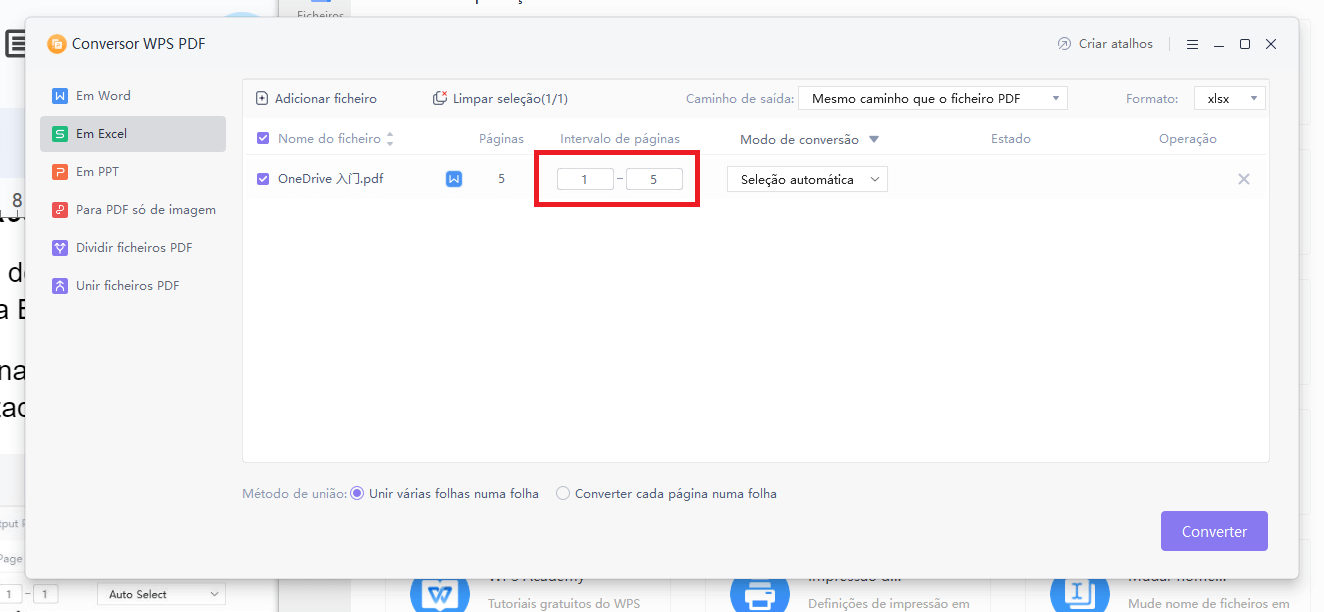This screenshot has width=1324, height=612.
Task: Open the Formato dropdown showing xlsx
Action: [1228, 98]
